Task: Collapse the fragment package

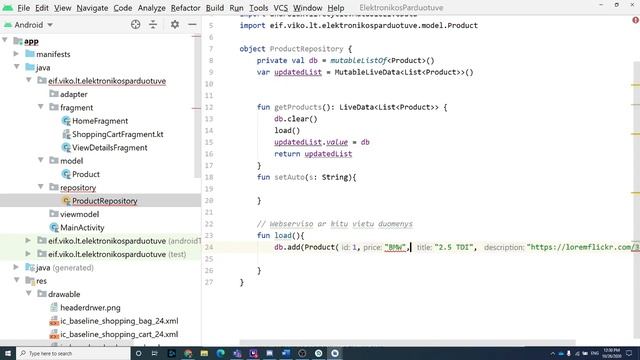Action: click(x=41, y=107)
